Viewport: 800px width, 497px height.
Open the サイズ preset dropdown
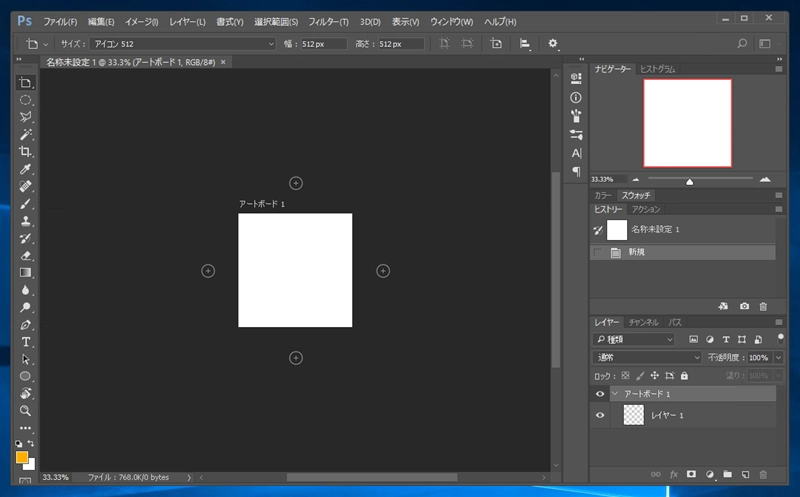pos(182,44)
